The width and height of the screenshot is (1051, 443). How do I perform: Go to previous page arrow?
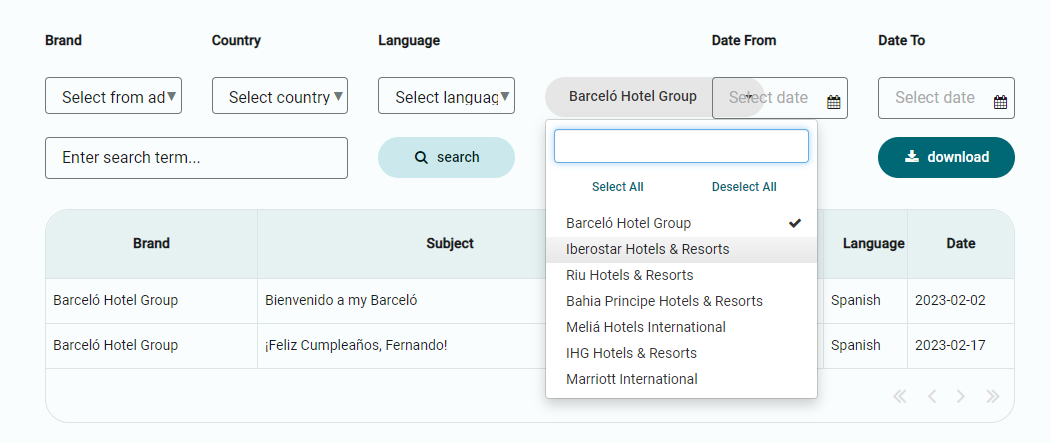click(x=932, y=396)
